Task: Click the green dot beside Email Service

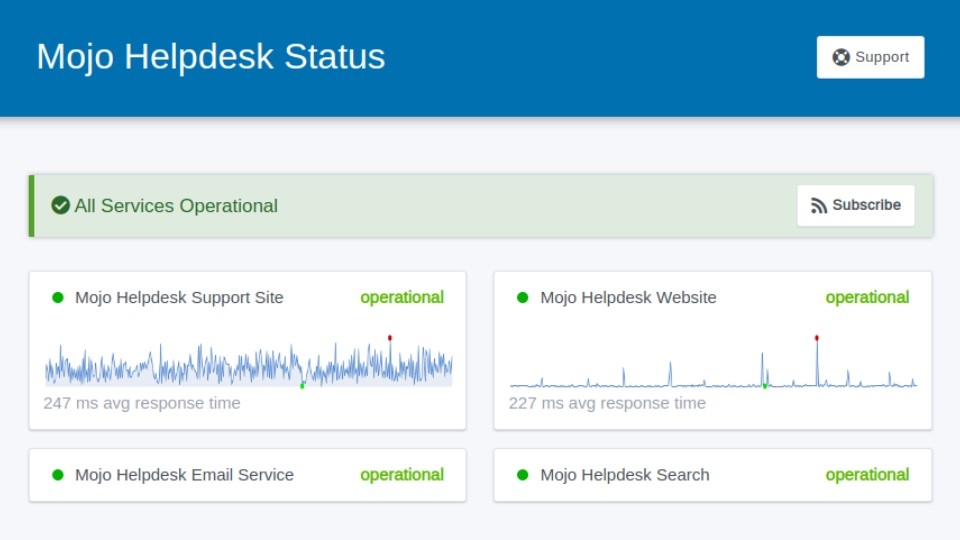Action: click(58, 475)
